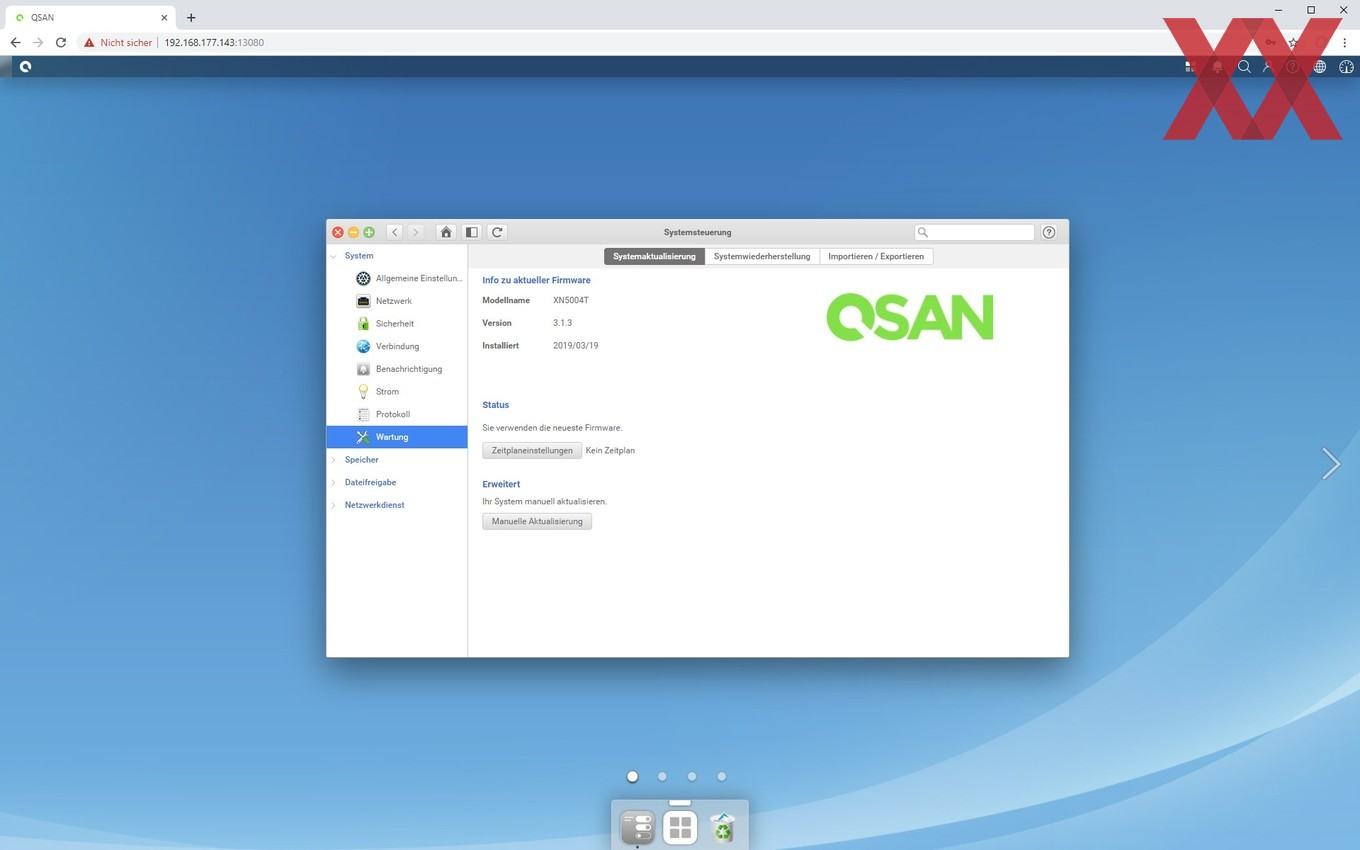Open the recycle bin in the dock
Image resolution: width=1360 pixels, height=850 pixels.
click(722, 827)
